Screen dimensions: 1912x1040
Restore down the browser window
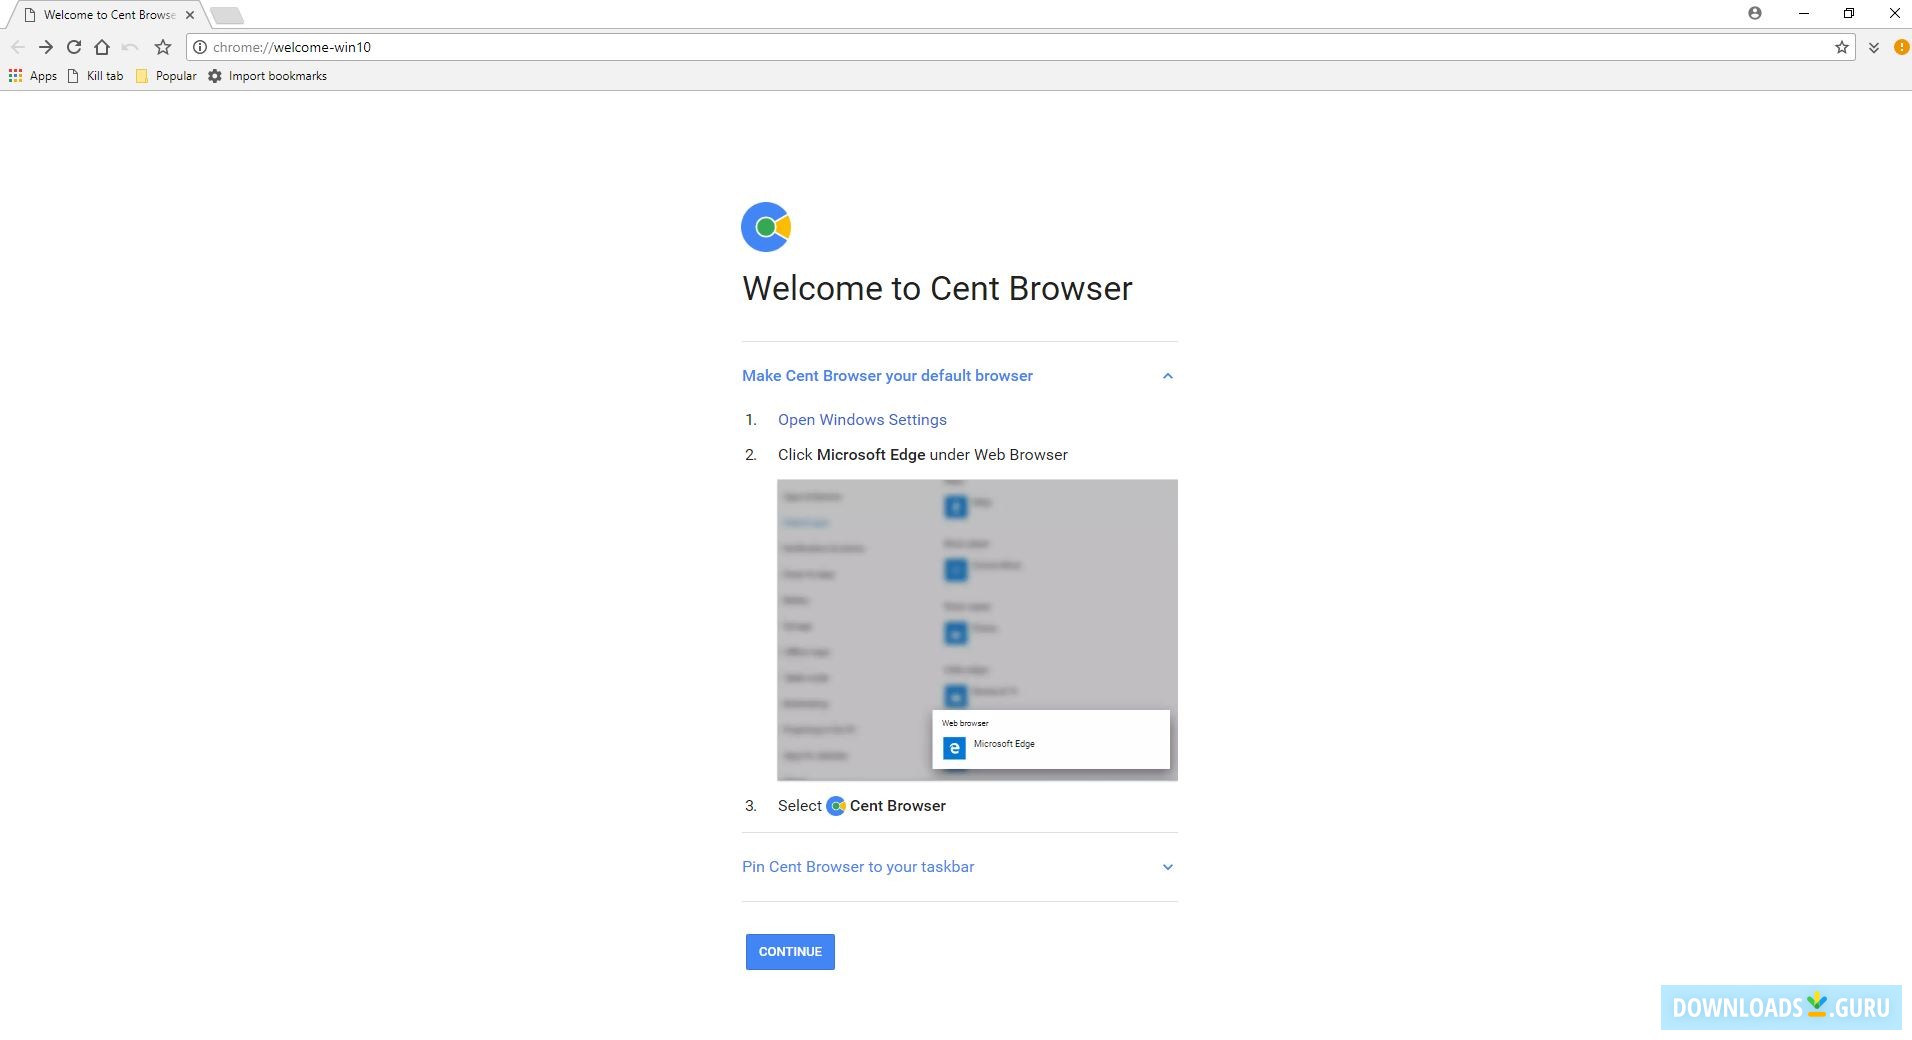click(1849, 13)
